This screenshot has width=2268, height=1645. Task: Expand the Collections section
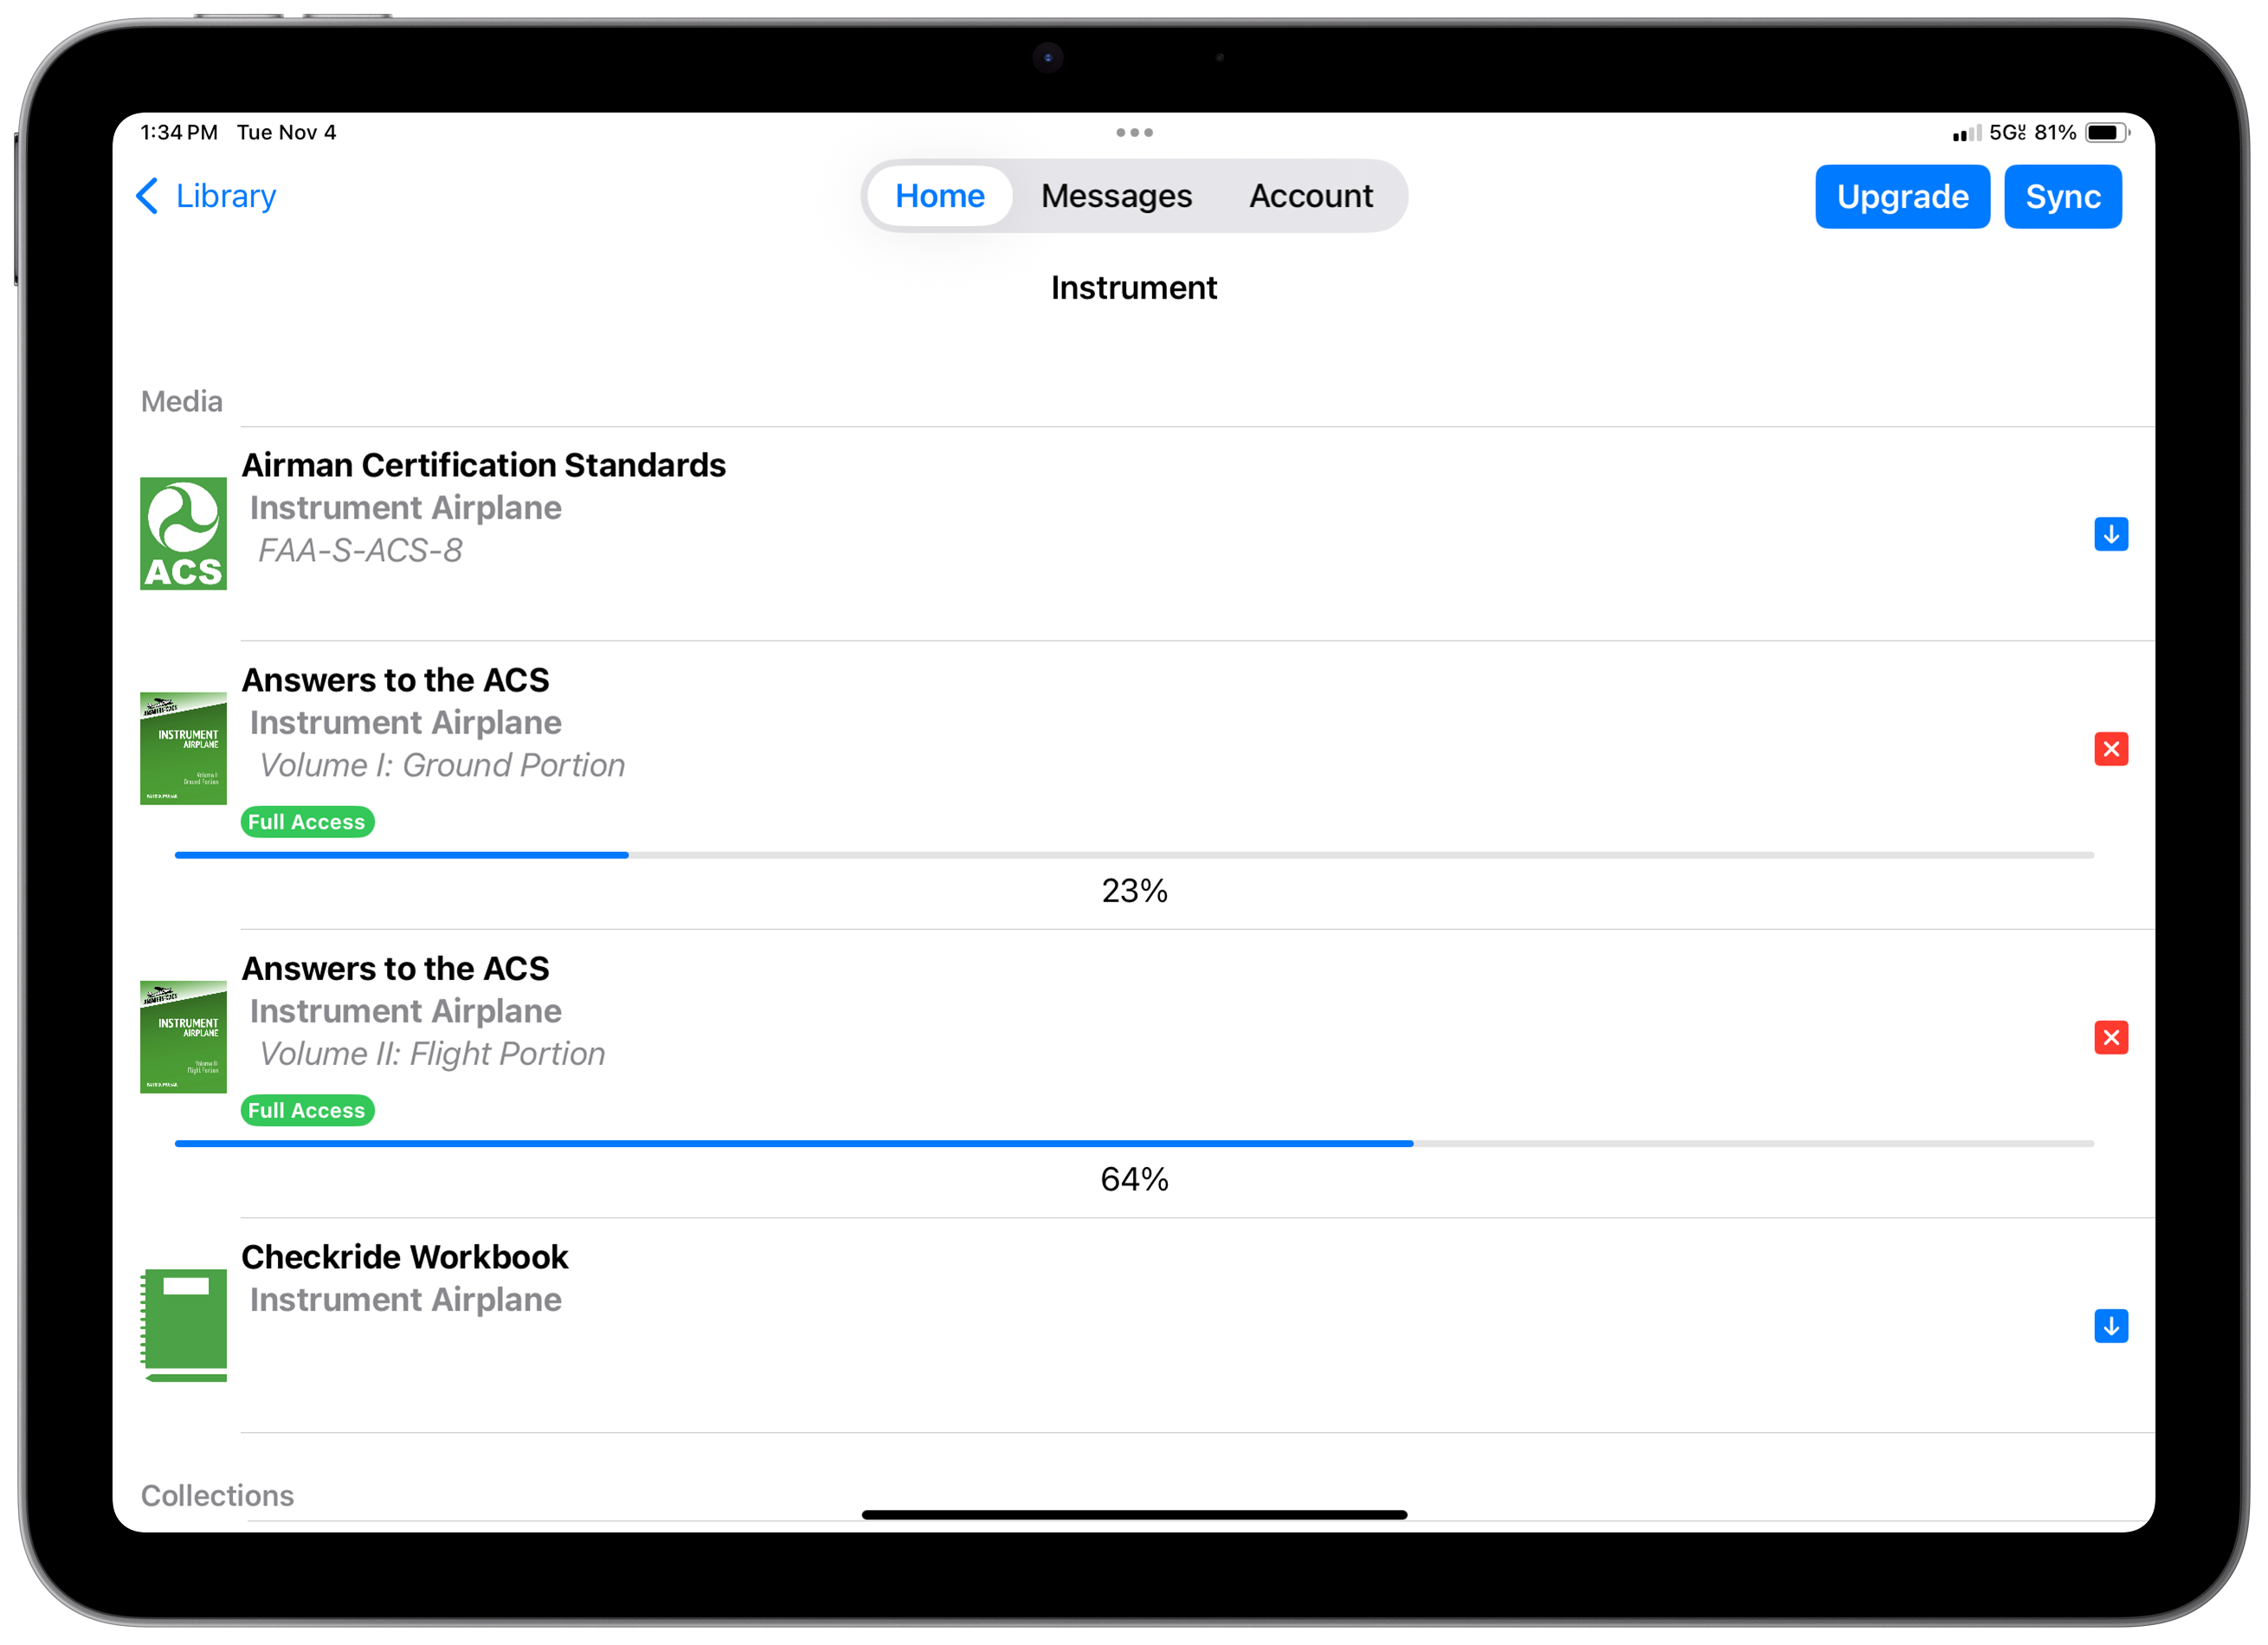point(218,1495)
